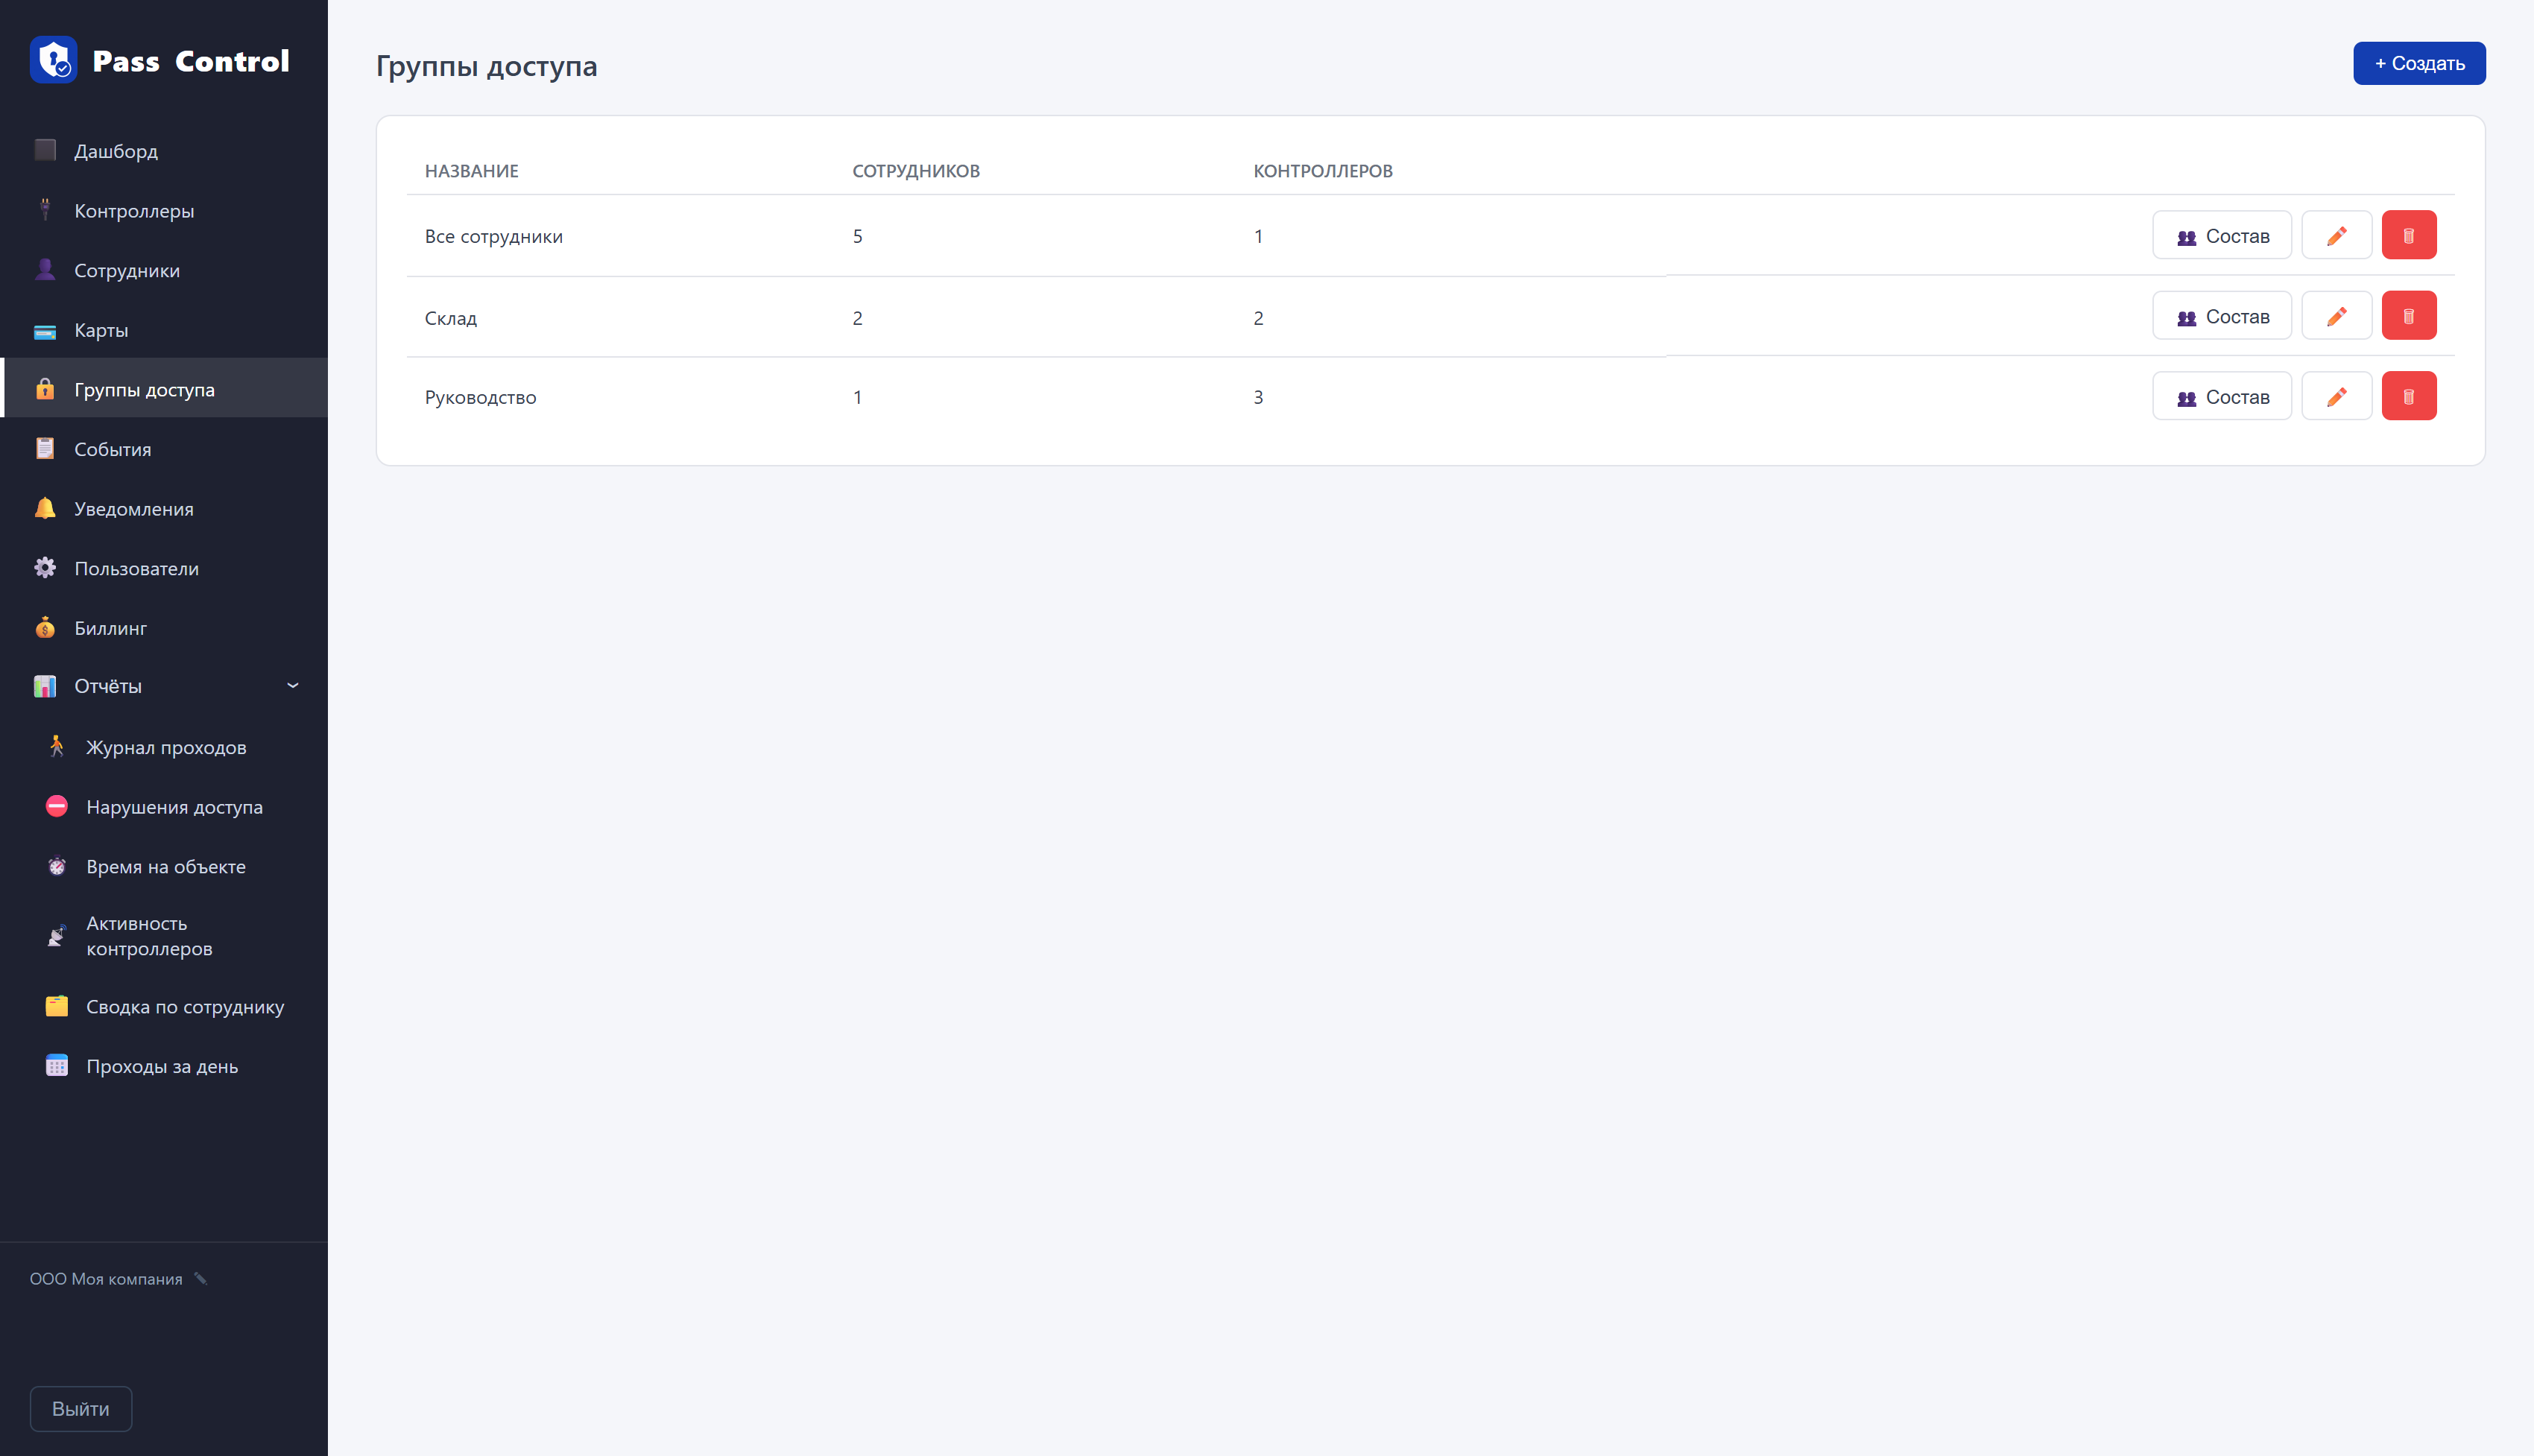Click the Группы доступа page heading
The width and height of the screenshot is (2534, 1456).
pyautogui.click(x=487, y=66)
